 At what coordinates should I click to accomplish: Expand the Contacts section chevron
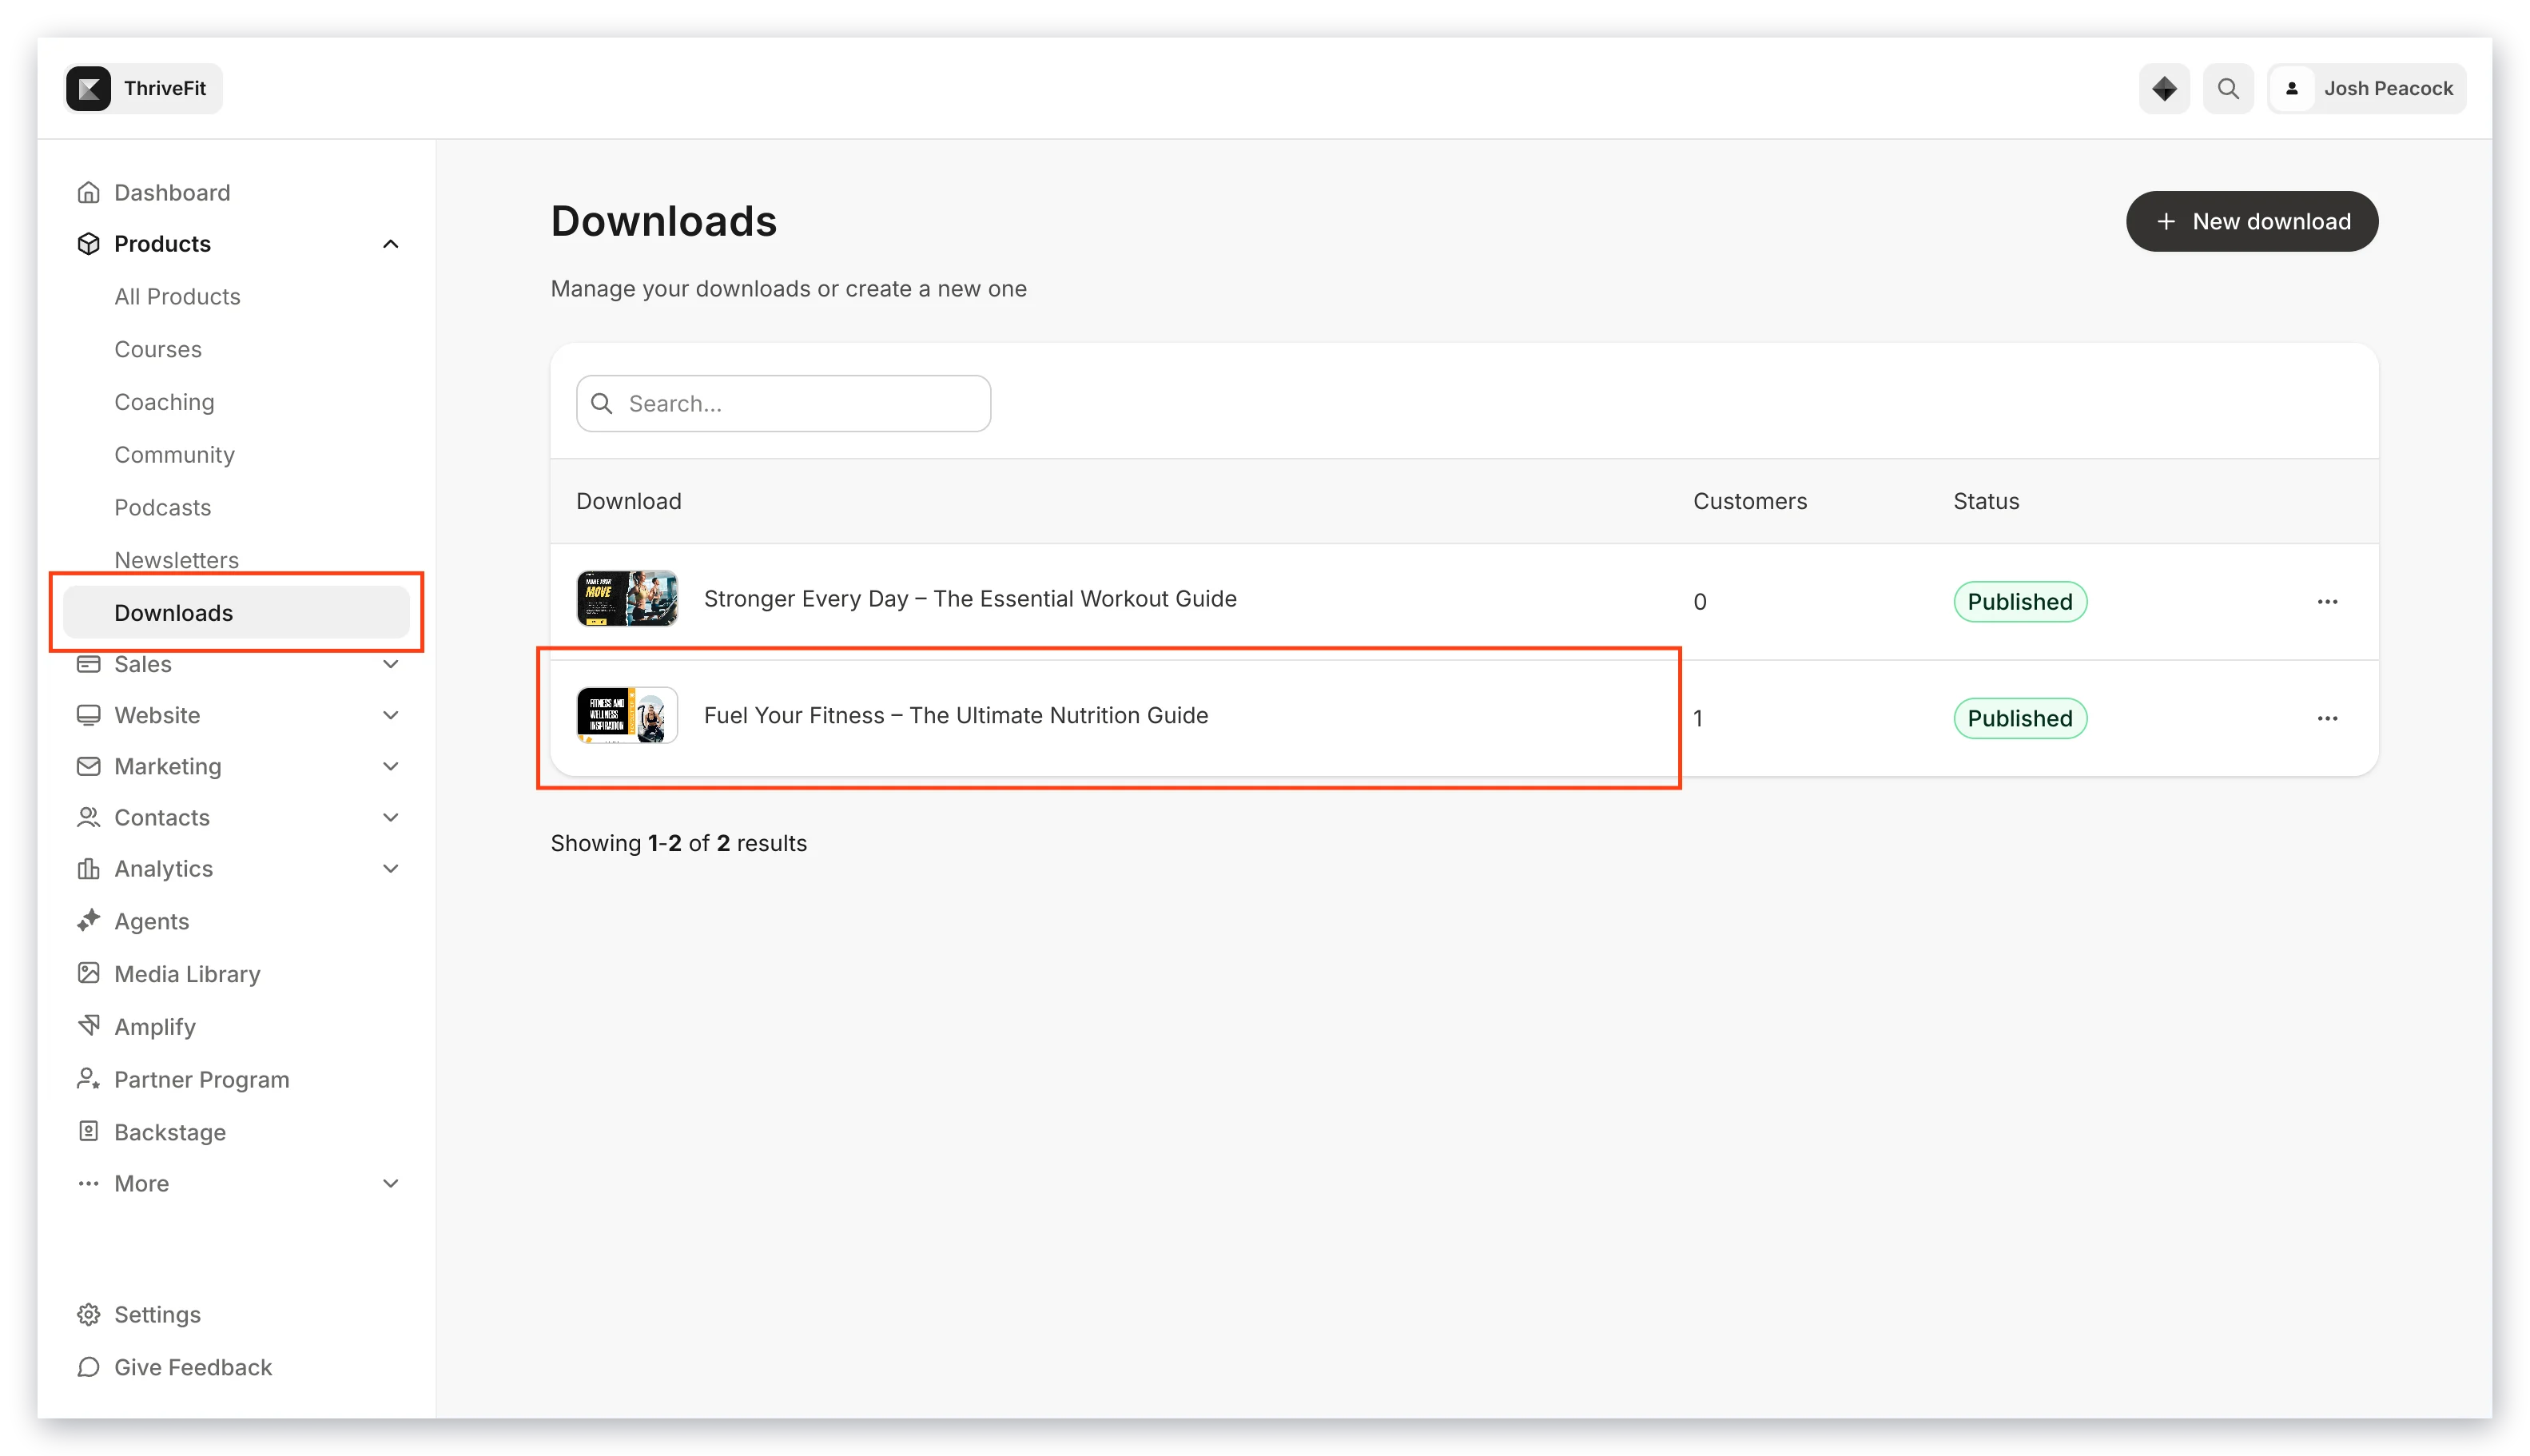[x=390, y=817]
